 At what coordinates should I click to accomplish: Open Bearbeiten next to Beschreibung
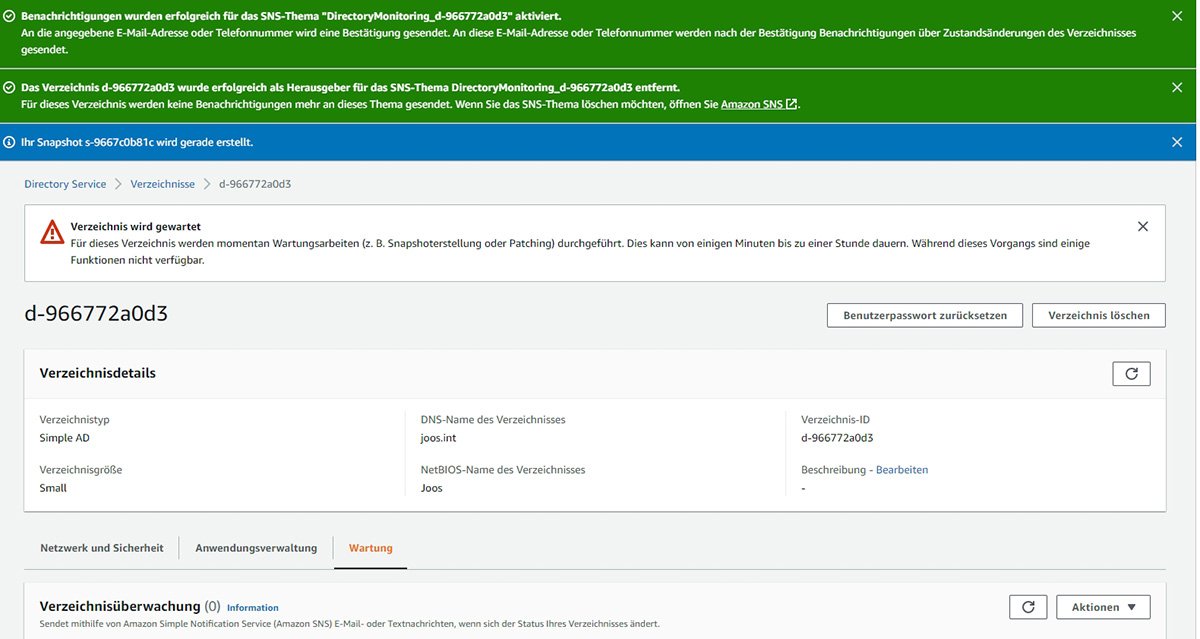901,469
